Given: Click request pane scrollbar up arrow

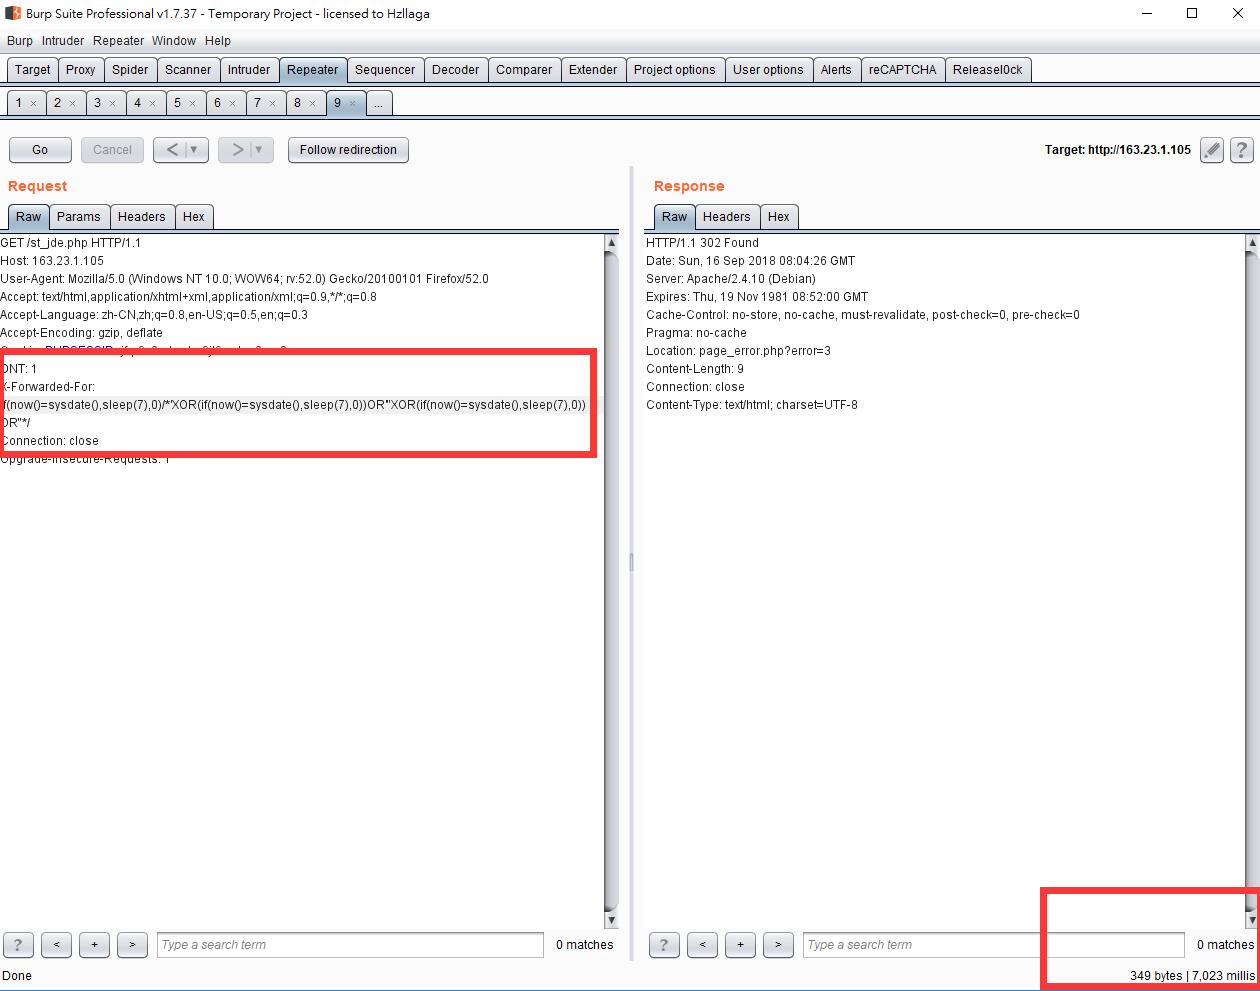Looking at the screenshot, I should click(x=612, y=243).
